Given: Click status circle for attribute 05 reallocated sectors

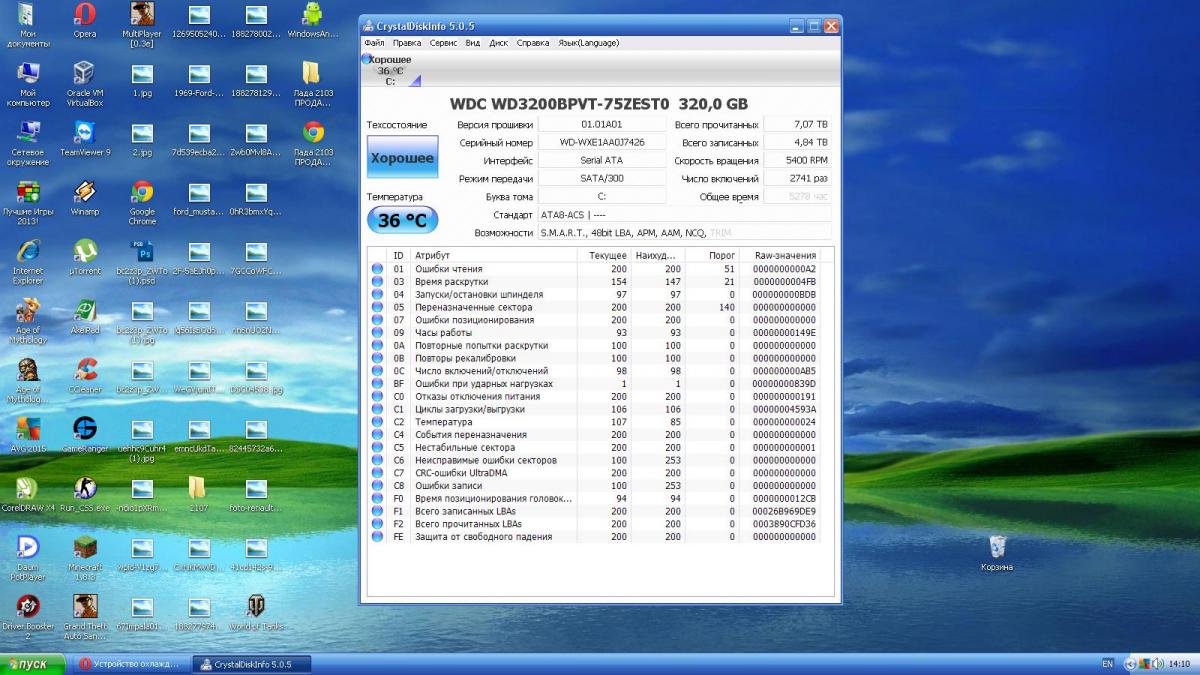Looking at the screenshot, I should tap(377, 307).
